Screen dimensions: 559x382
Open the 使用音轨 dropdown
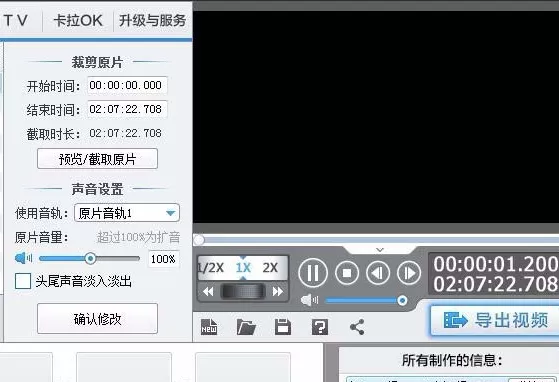(127, 213)
